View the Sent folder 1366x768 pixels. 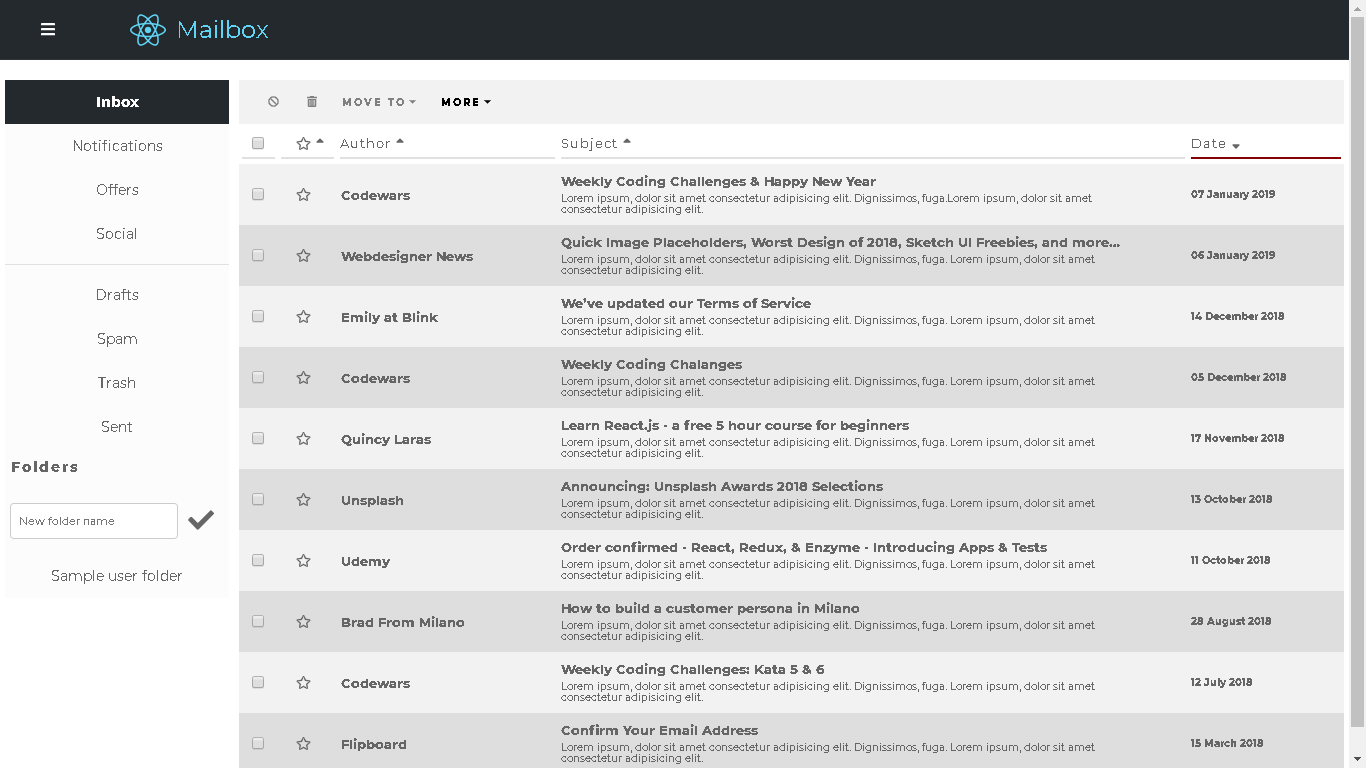(117, 427)
